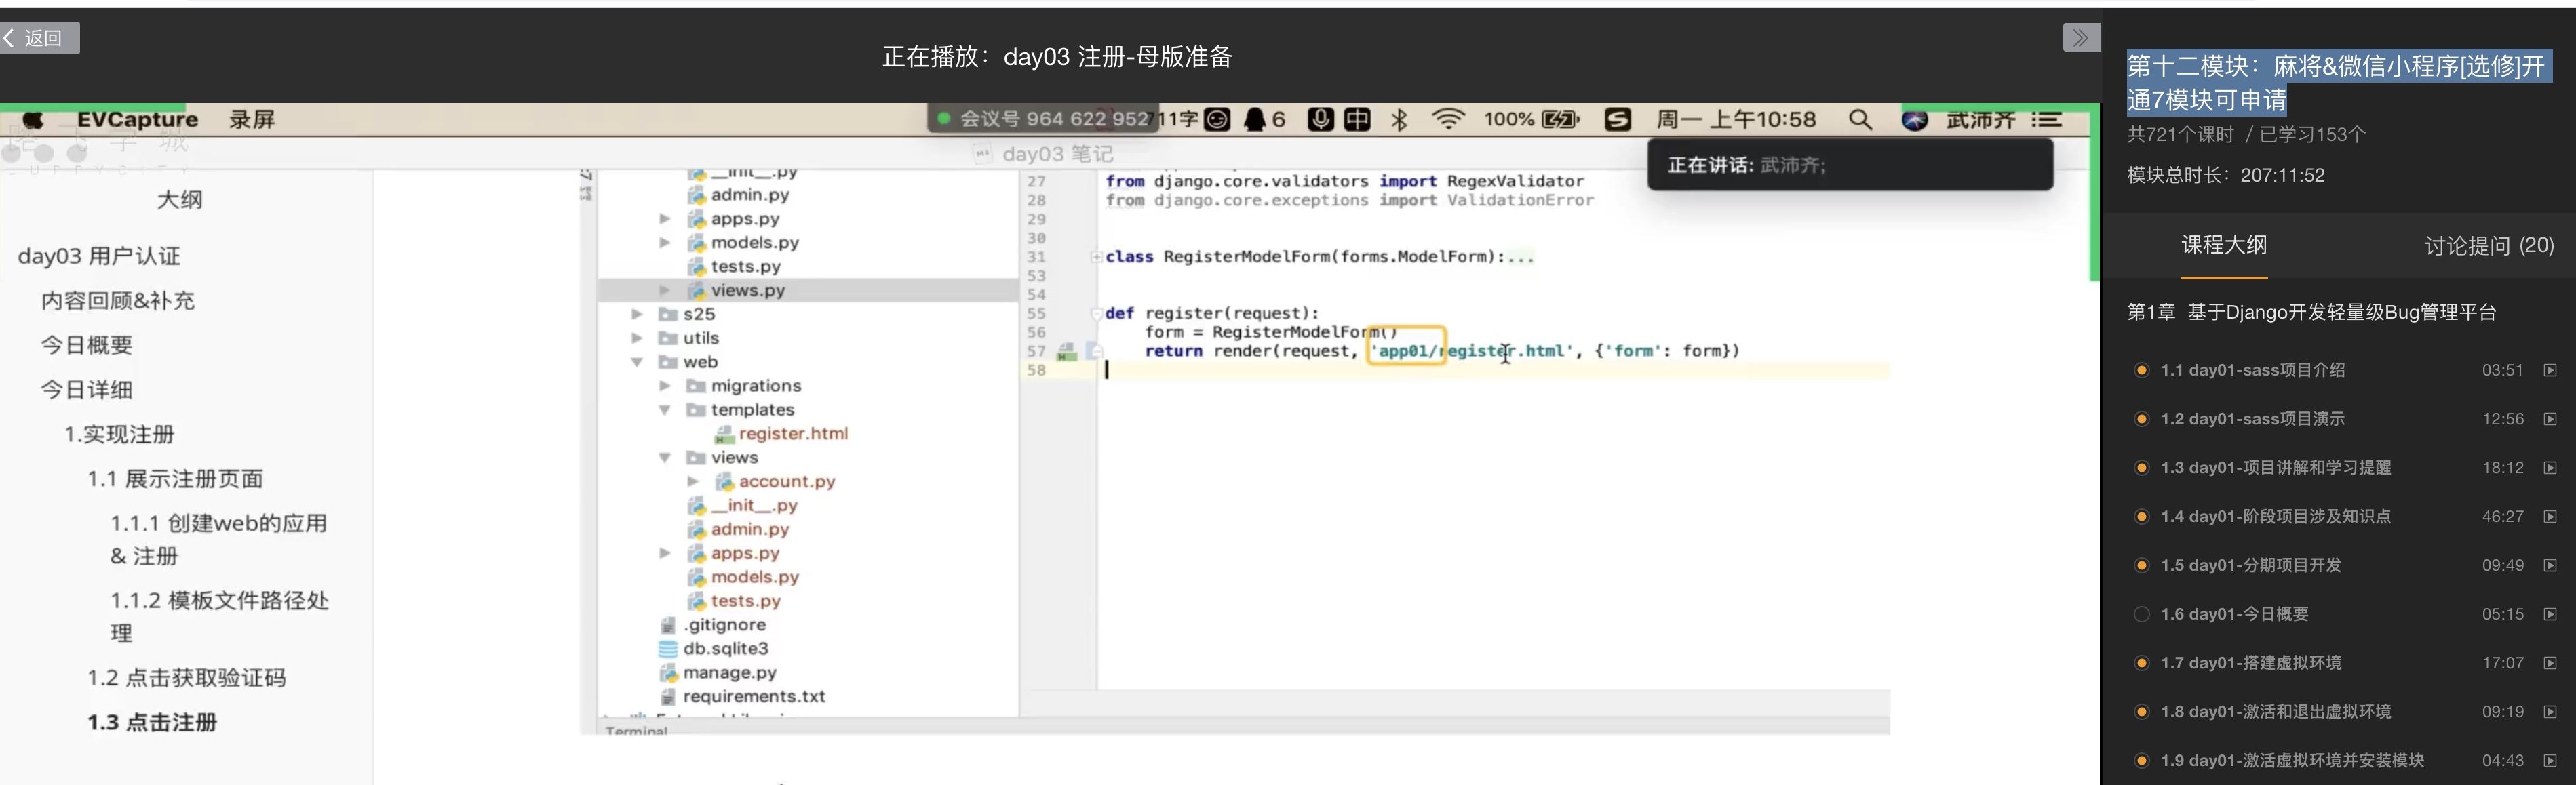Open the notification center list icon
This screenshot has width=2576, height=785.
pyautogui.click(x=2046, y=120)
